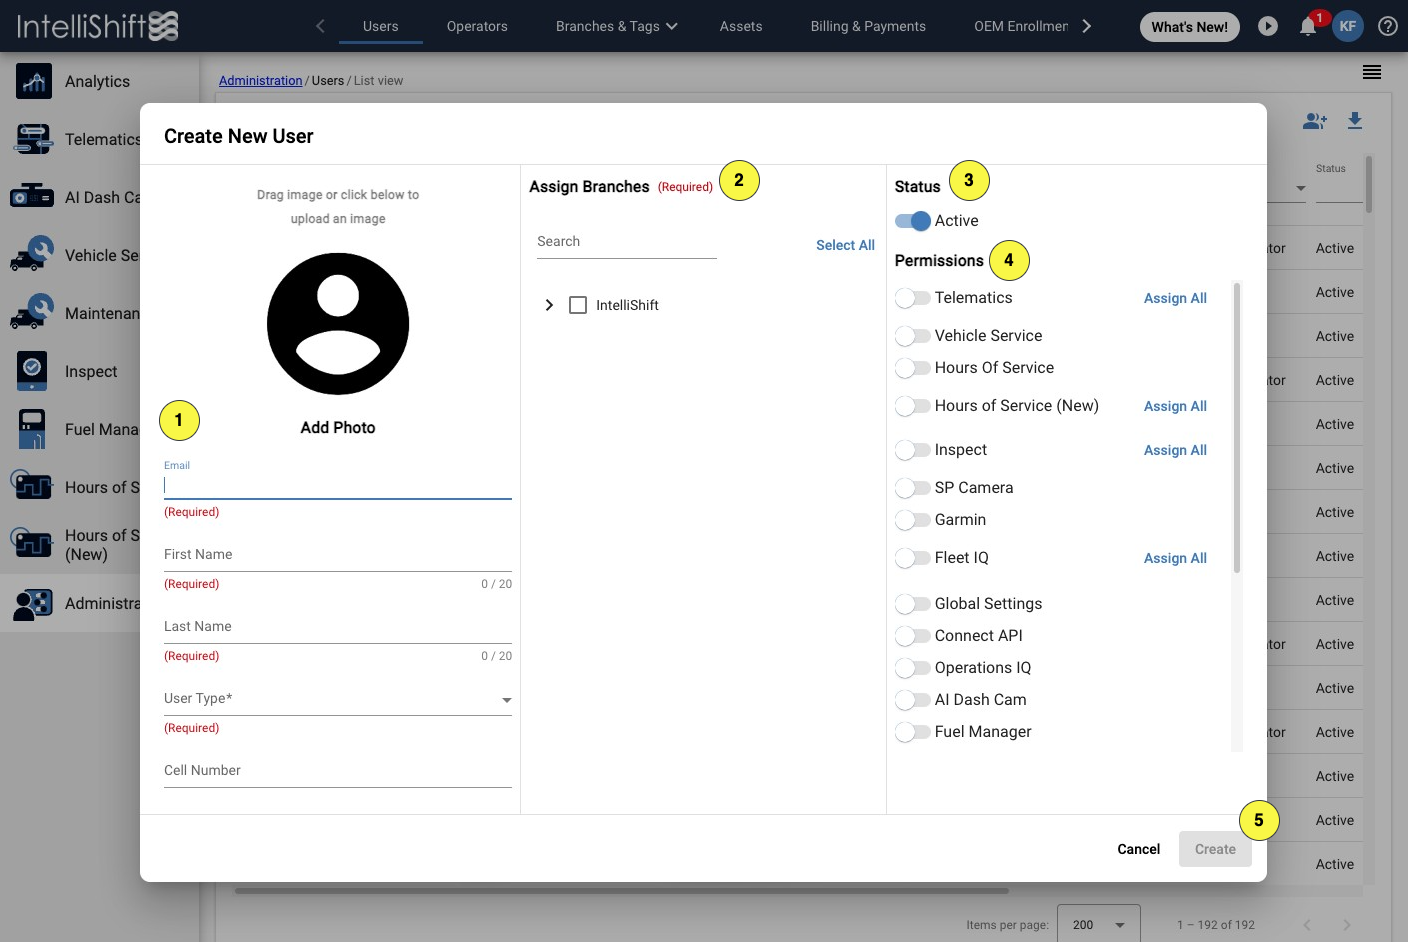Viewport: 1408px width, 942px height.
Task: Enable the SP Camera toggle
Action: [913, 488]
